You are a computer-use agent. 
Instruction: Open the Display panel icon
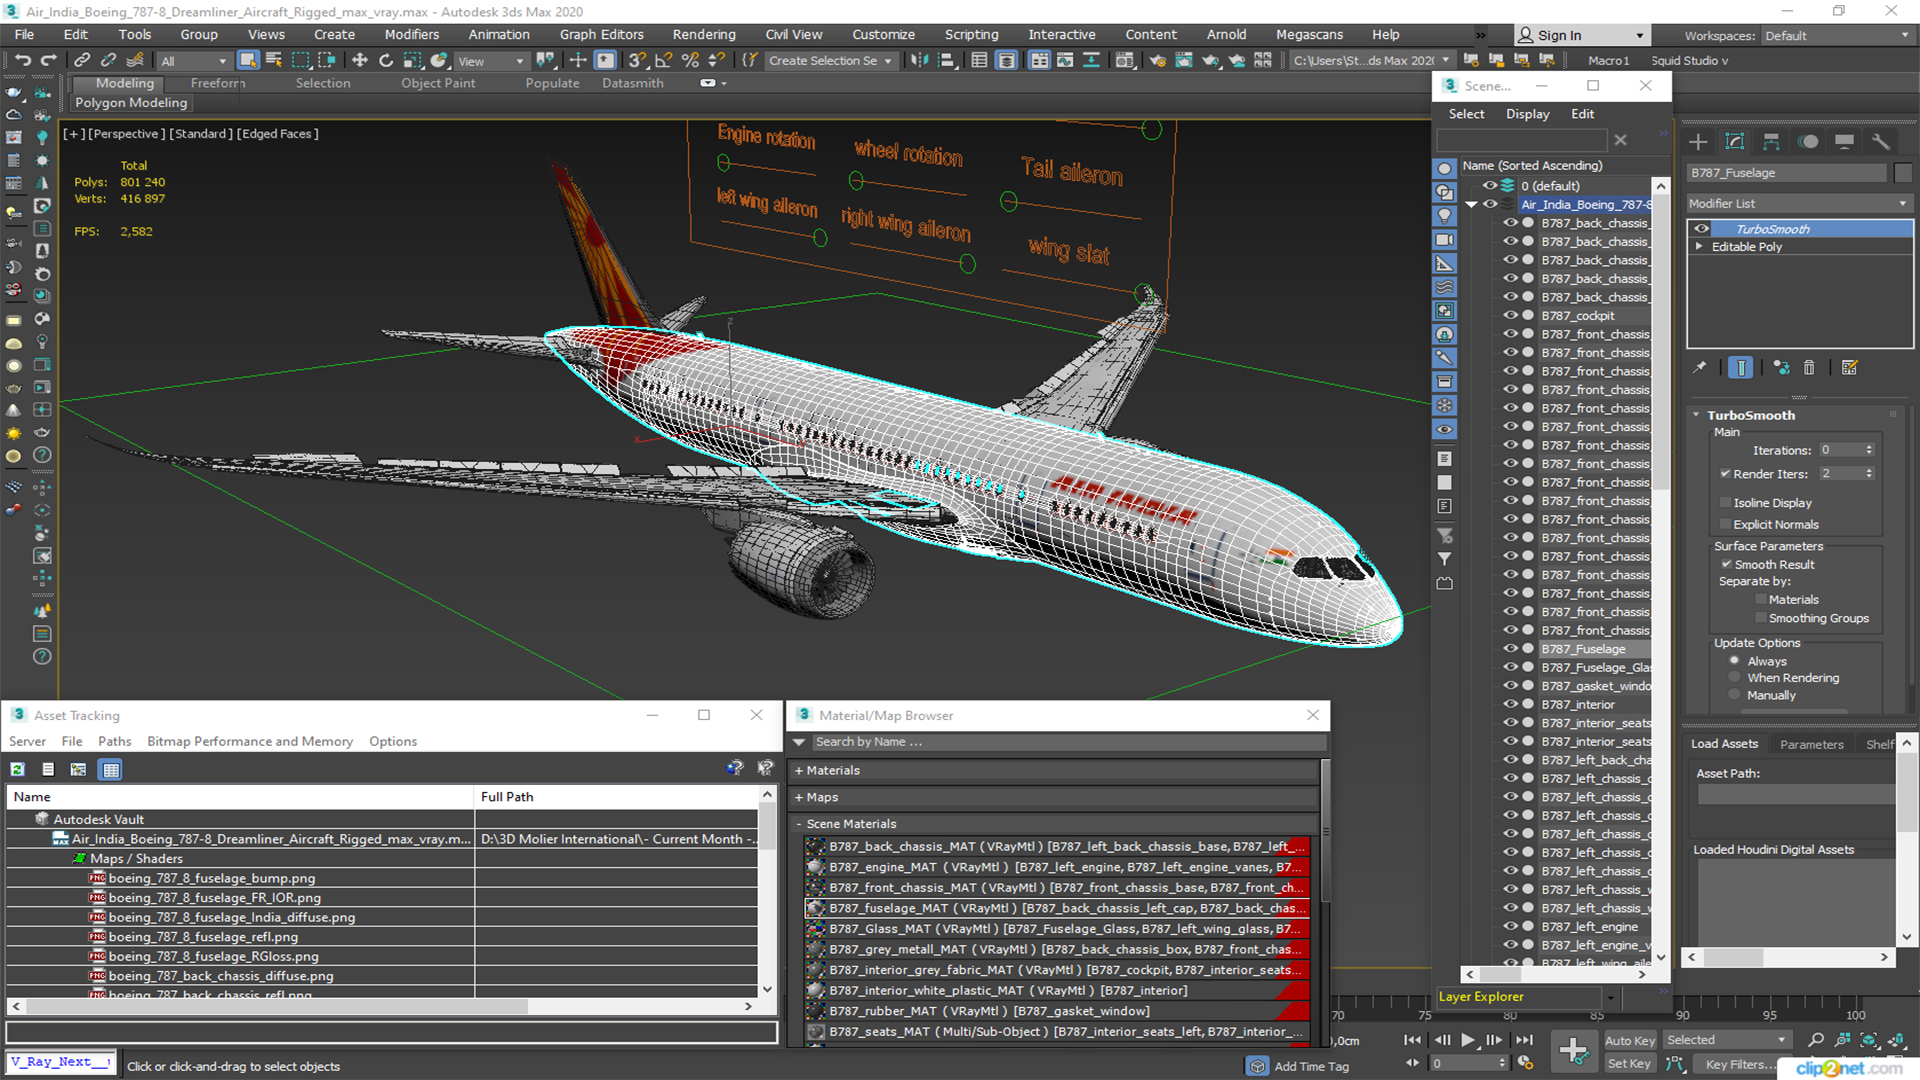[x=1844, y=142]
